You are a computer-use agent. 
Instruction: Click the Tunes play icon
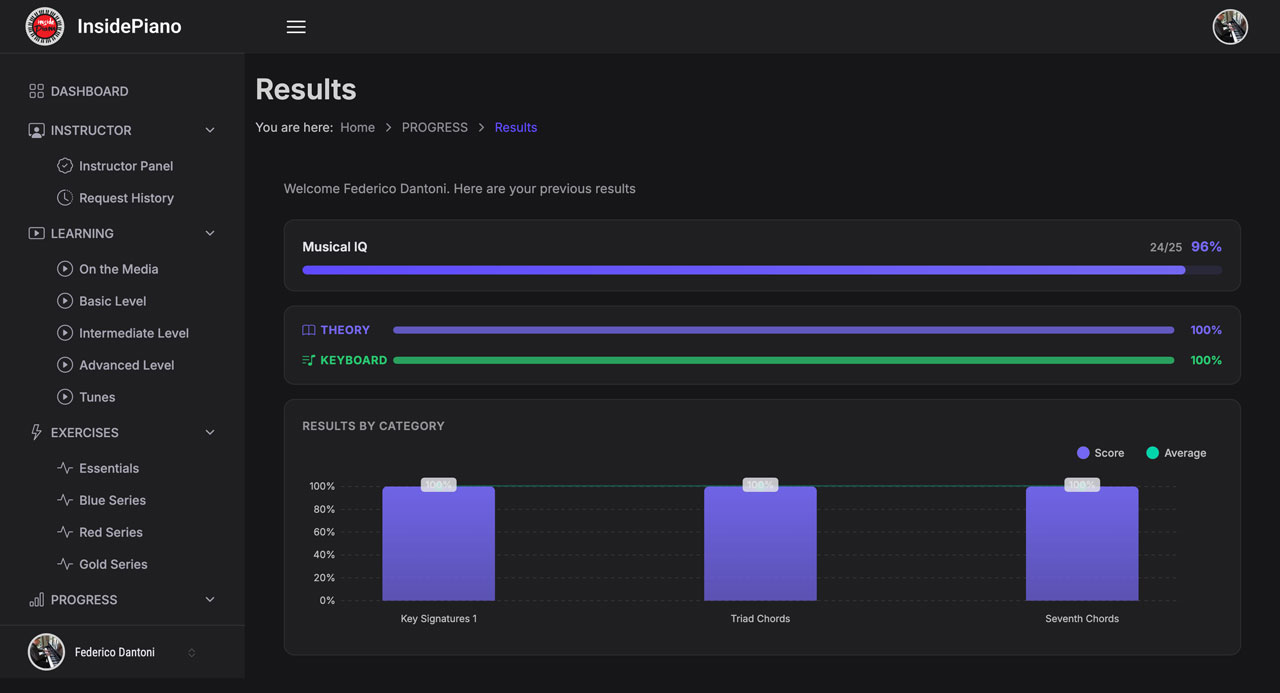point(65,397)
